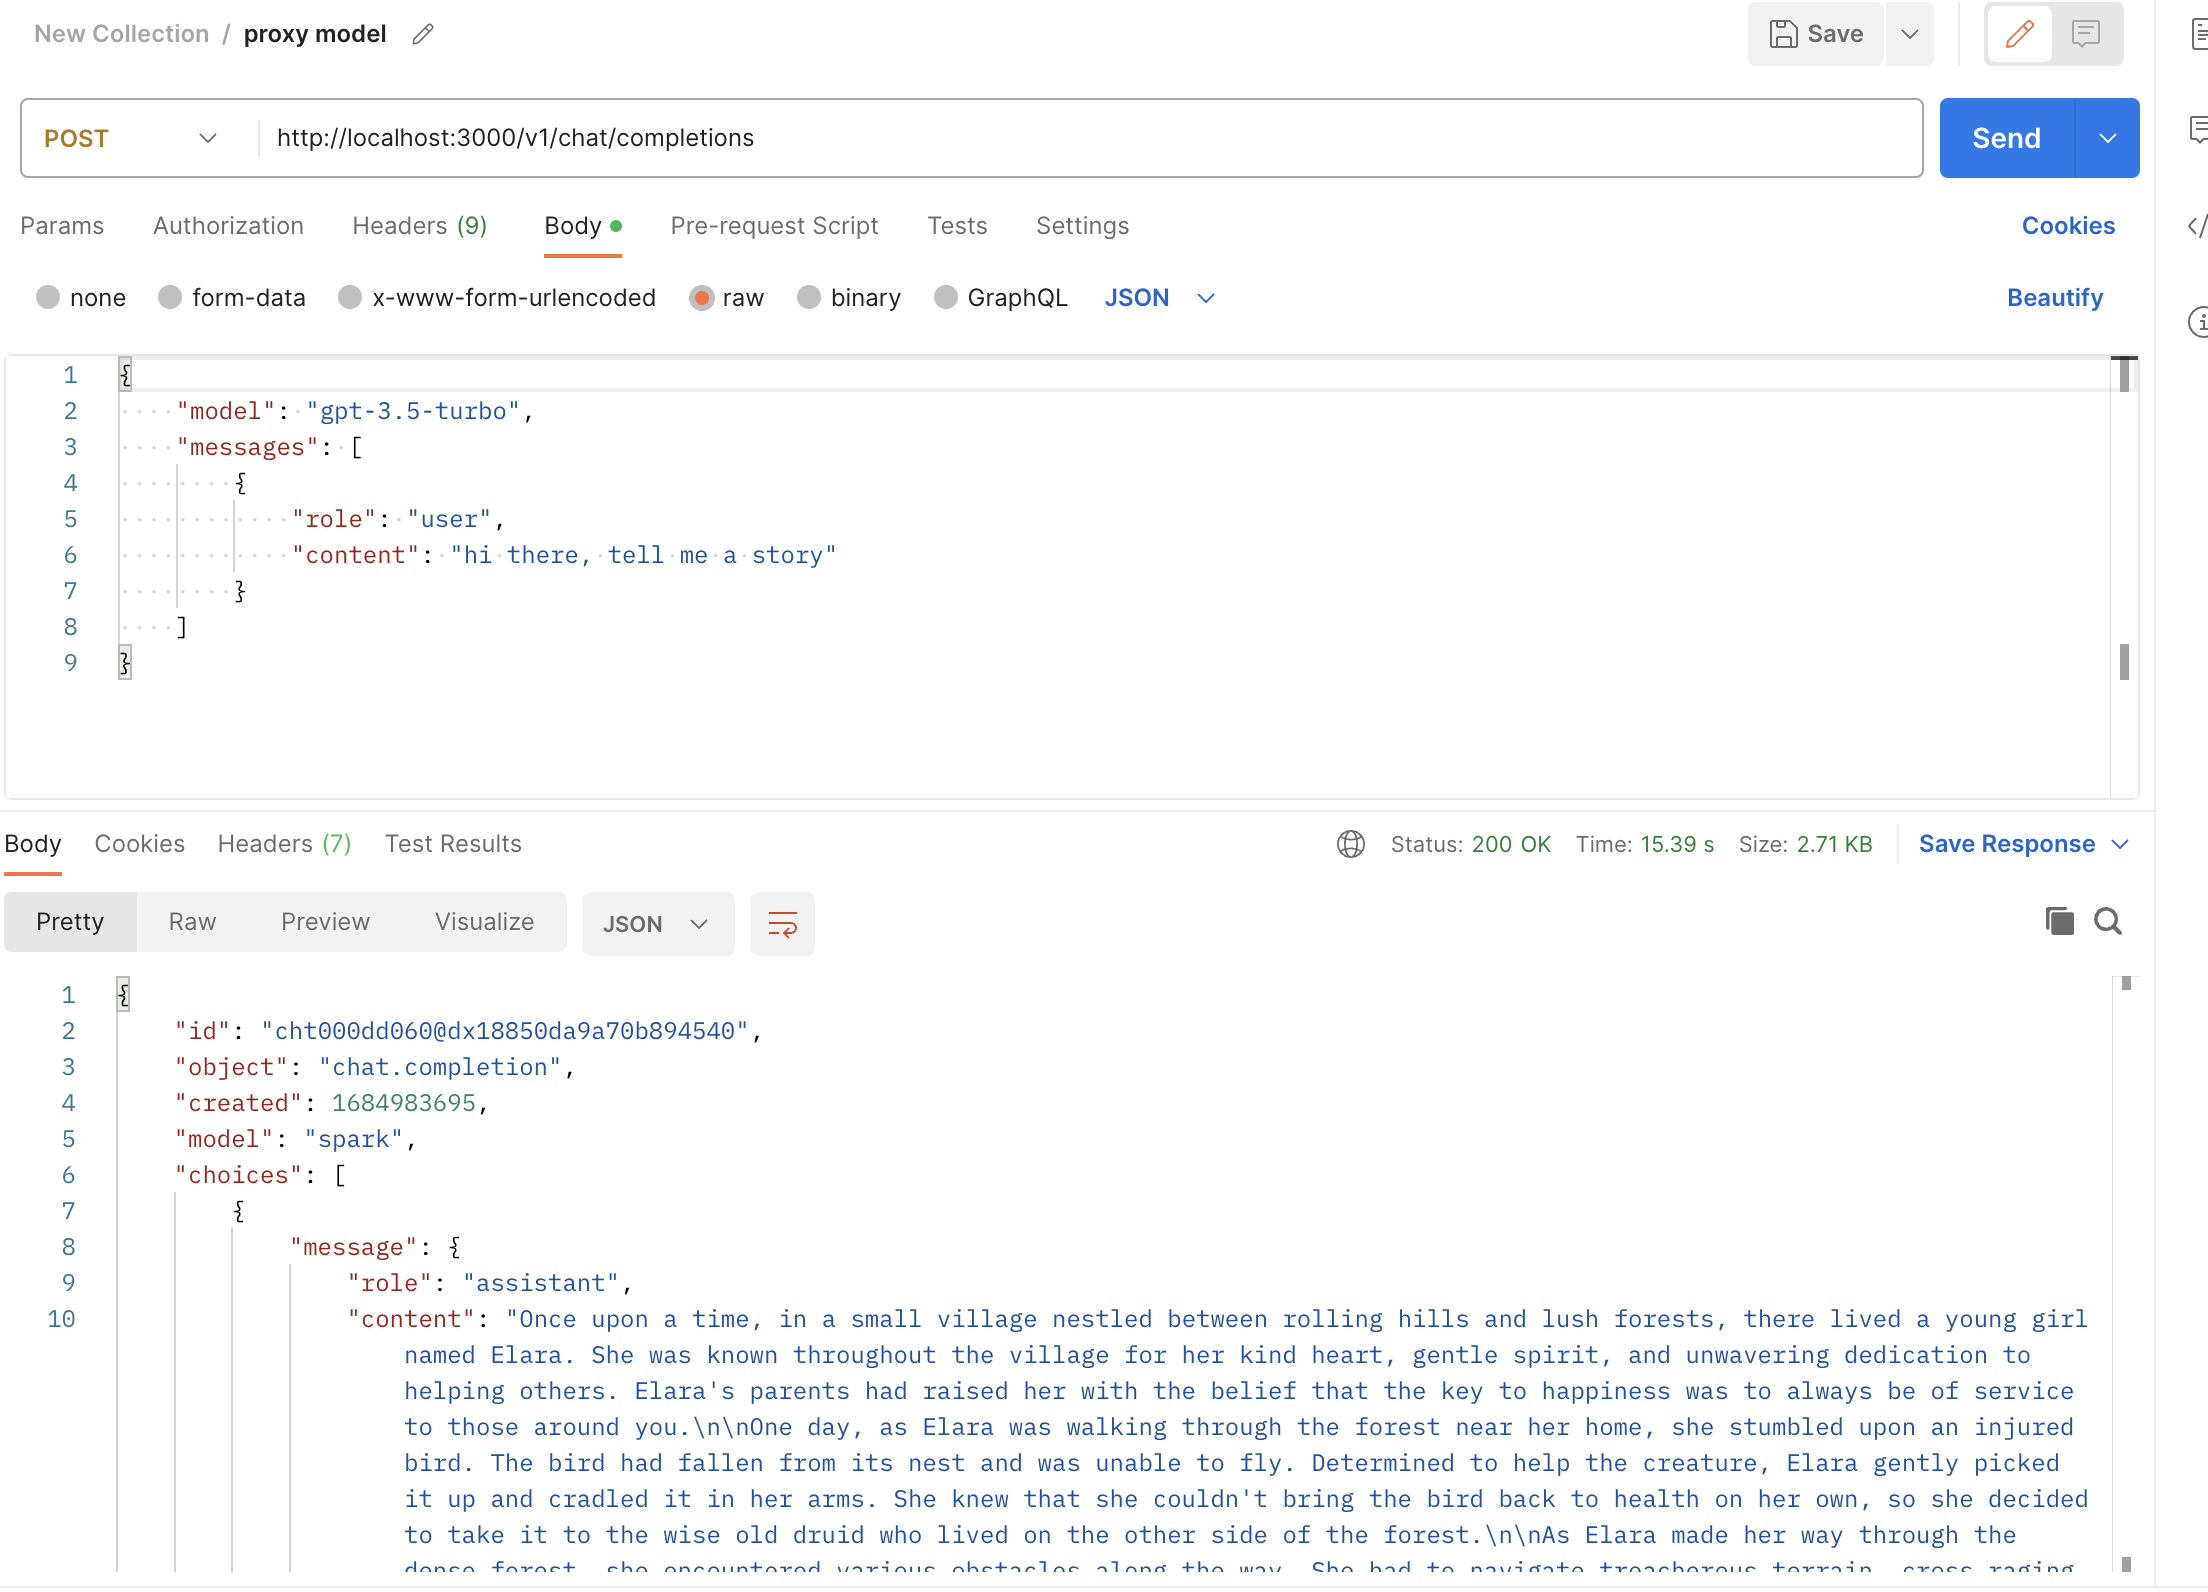Click the blue Send button
Viewport: 2208px width, 1592px height.
pyautogui.click(x=2006, y=138)
